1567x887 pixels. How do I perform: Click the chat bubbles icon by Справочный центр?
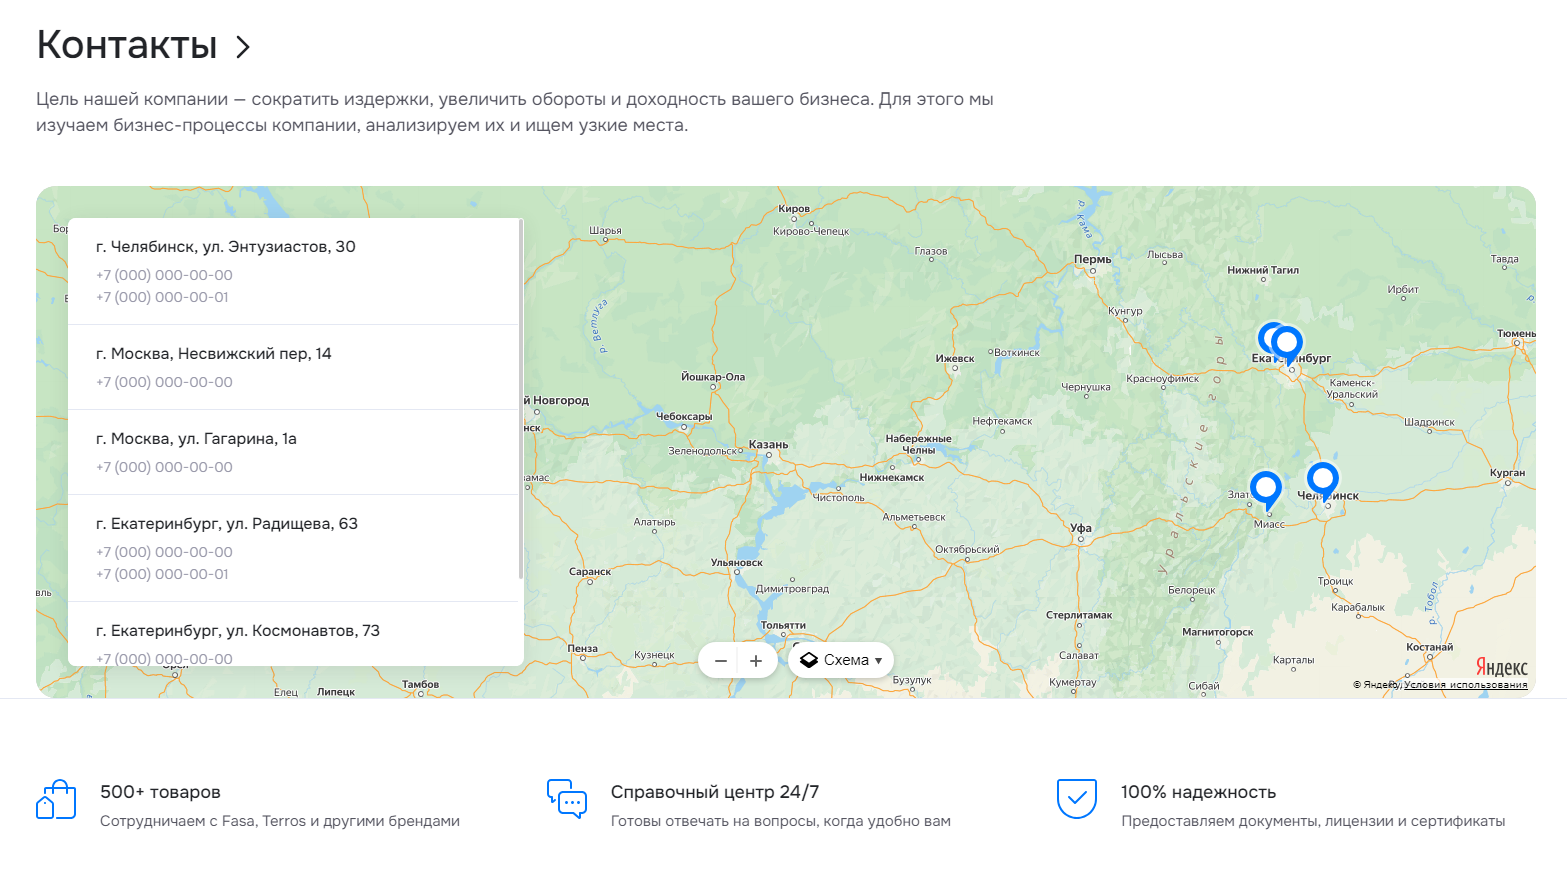[567, 799]
